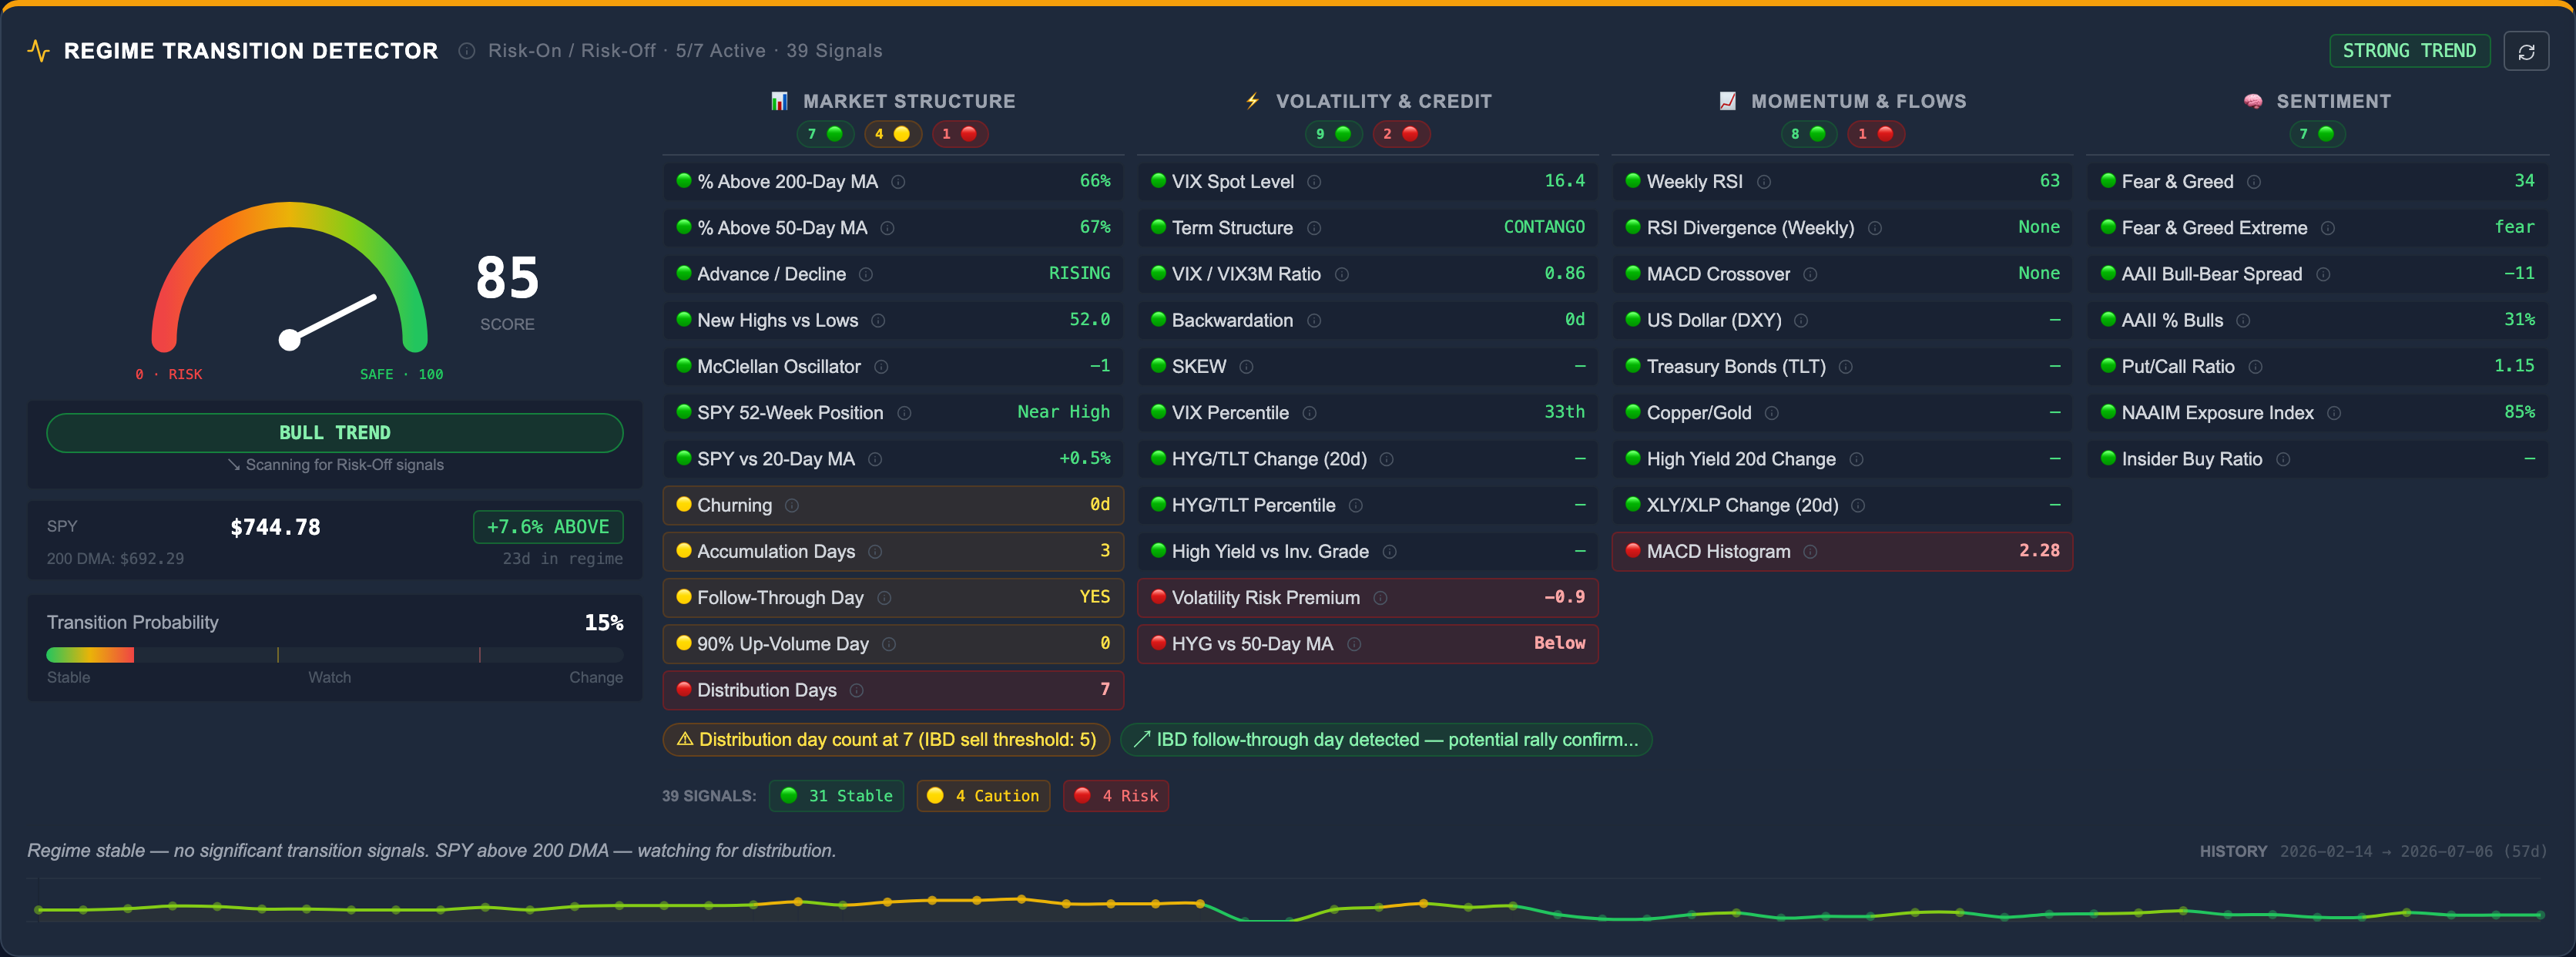Toggle the 4 Risk signals filter

point(1115,796)
